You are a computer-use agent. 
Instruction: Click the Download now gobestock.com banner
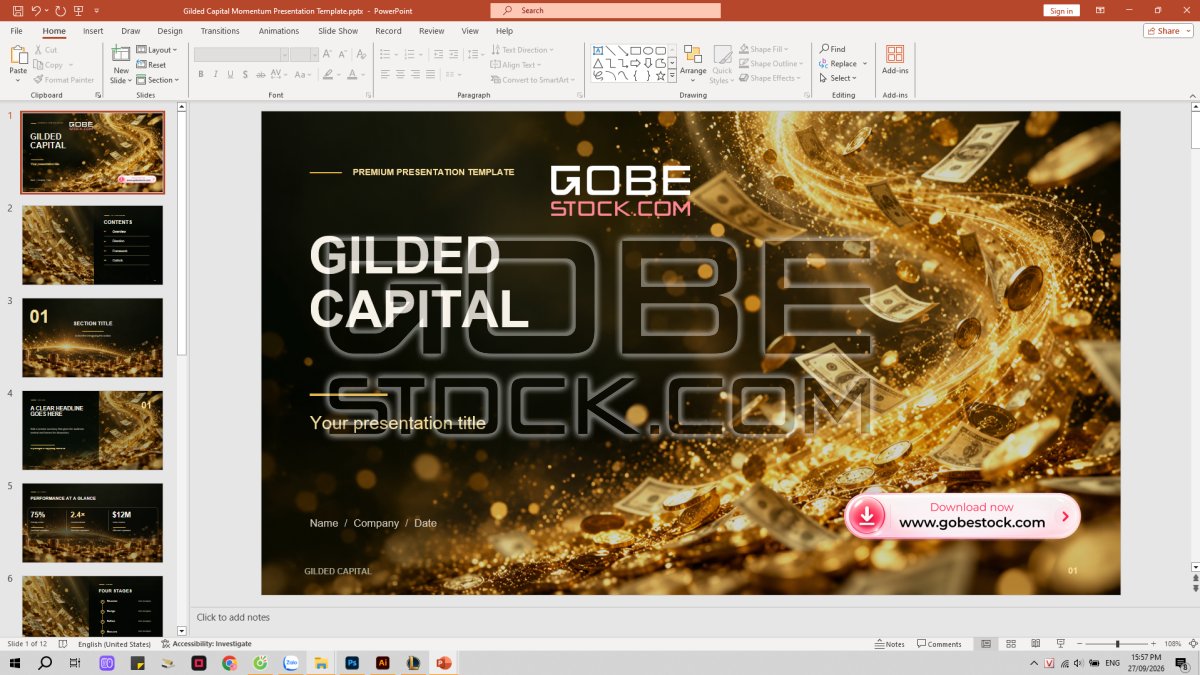point(962,516)
